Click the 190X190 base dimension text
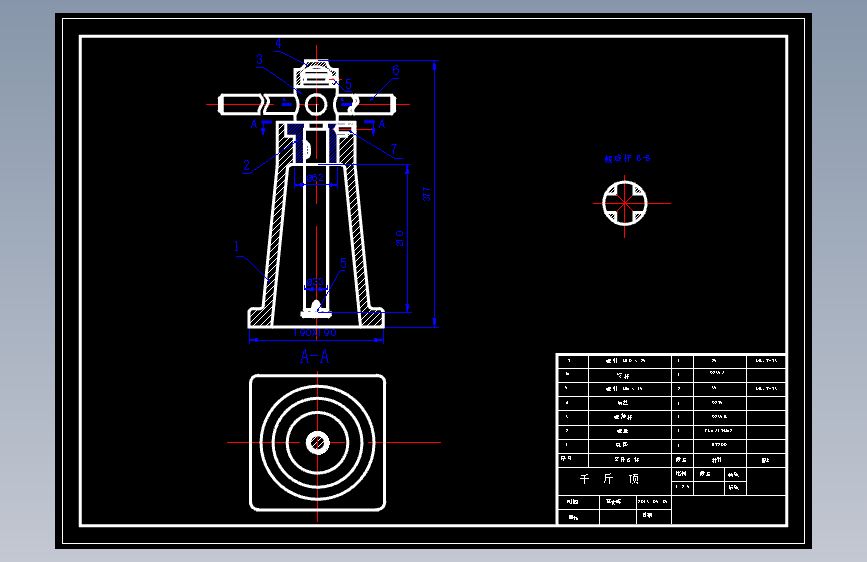 (315, 332)
